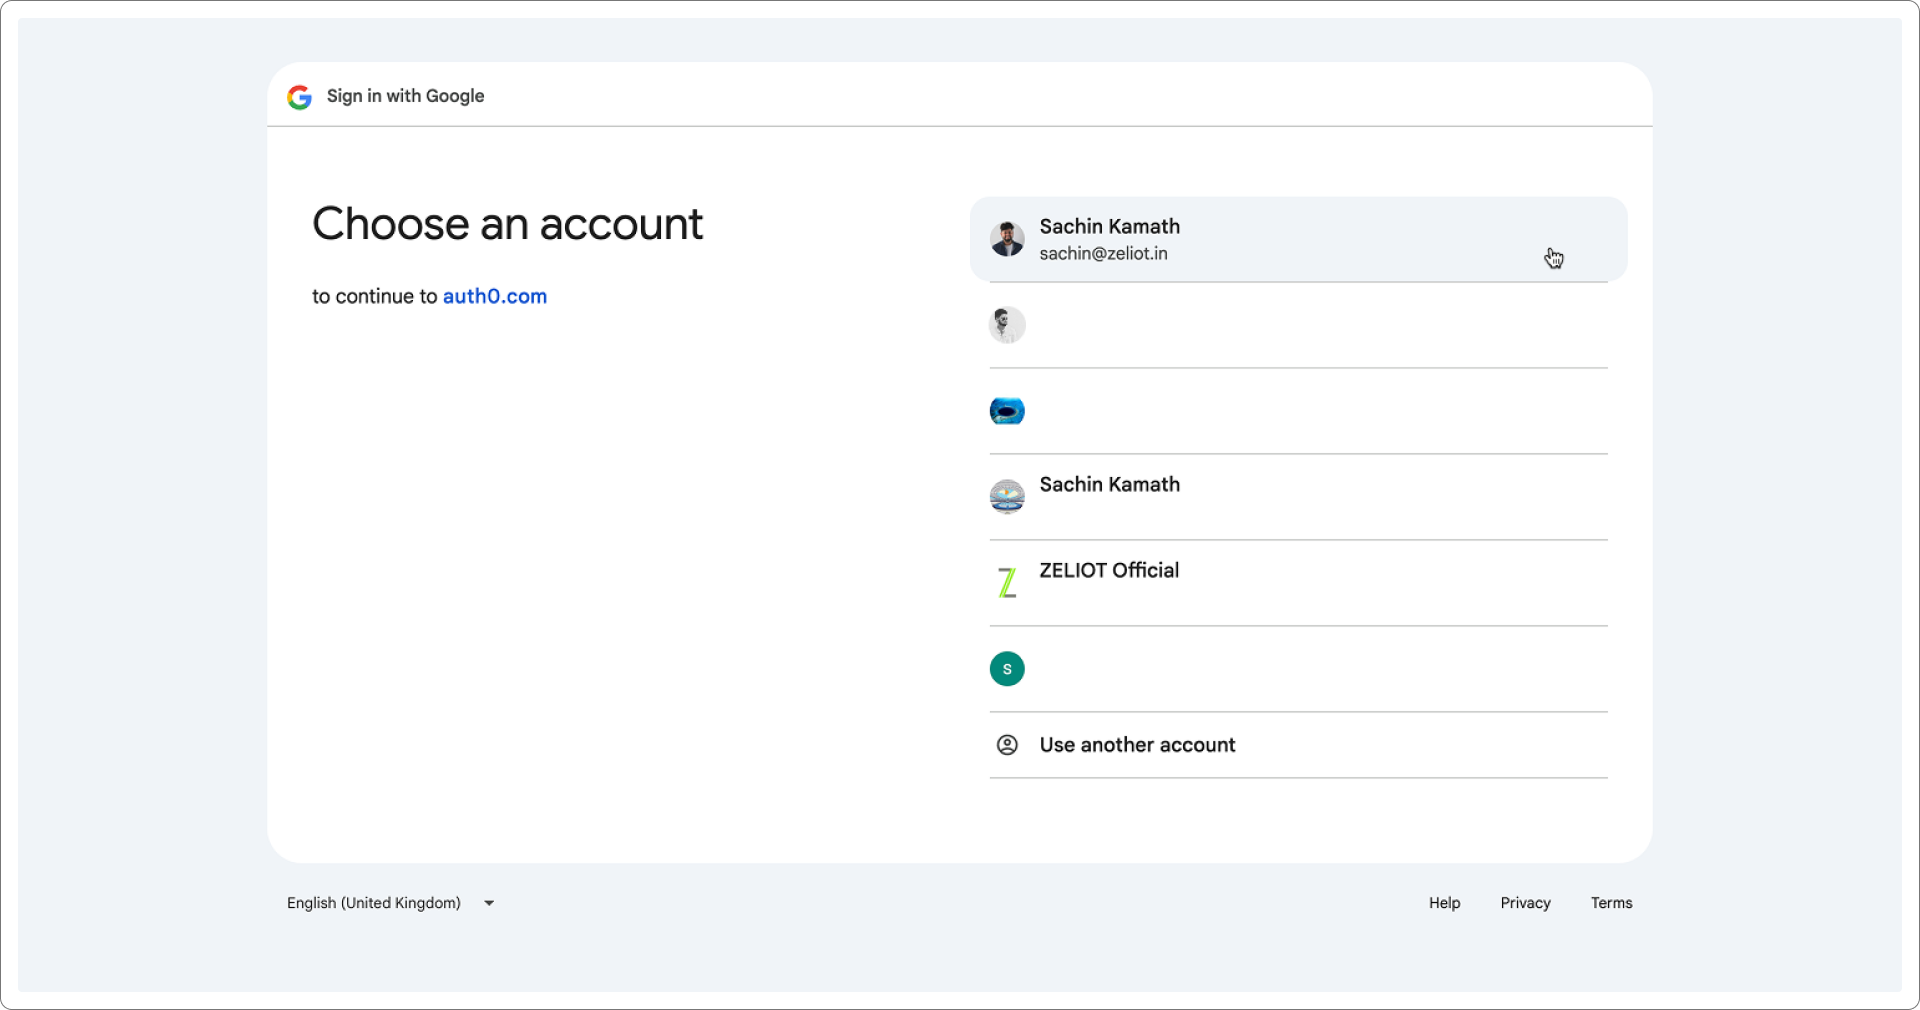Expand the language dropdown arrow
This screenshot has height=1010, width=1920.
489,903
